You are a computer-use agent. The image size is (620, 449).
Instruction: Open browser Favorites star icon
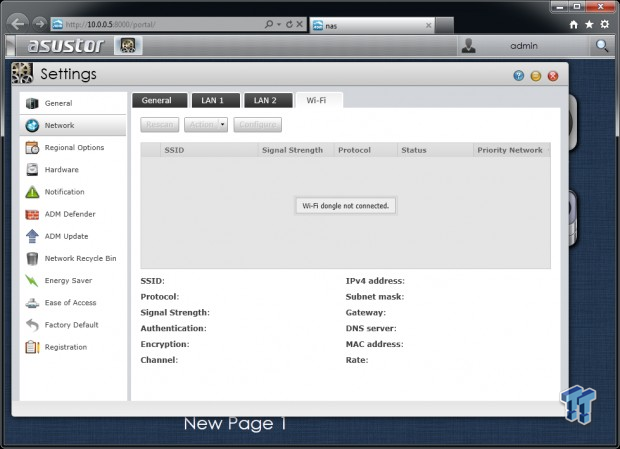[x=589, y=25]
